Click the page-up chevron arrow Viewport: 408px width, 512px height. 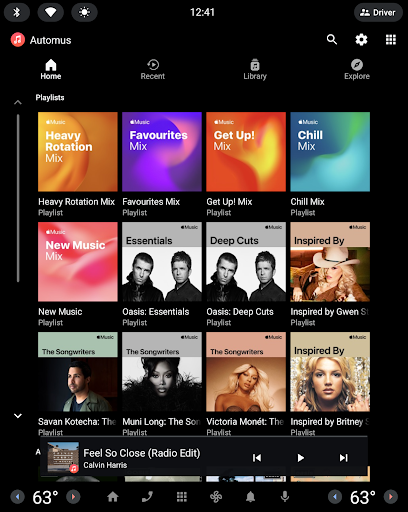(x=18, y=103)
